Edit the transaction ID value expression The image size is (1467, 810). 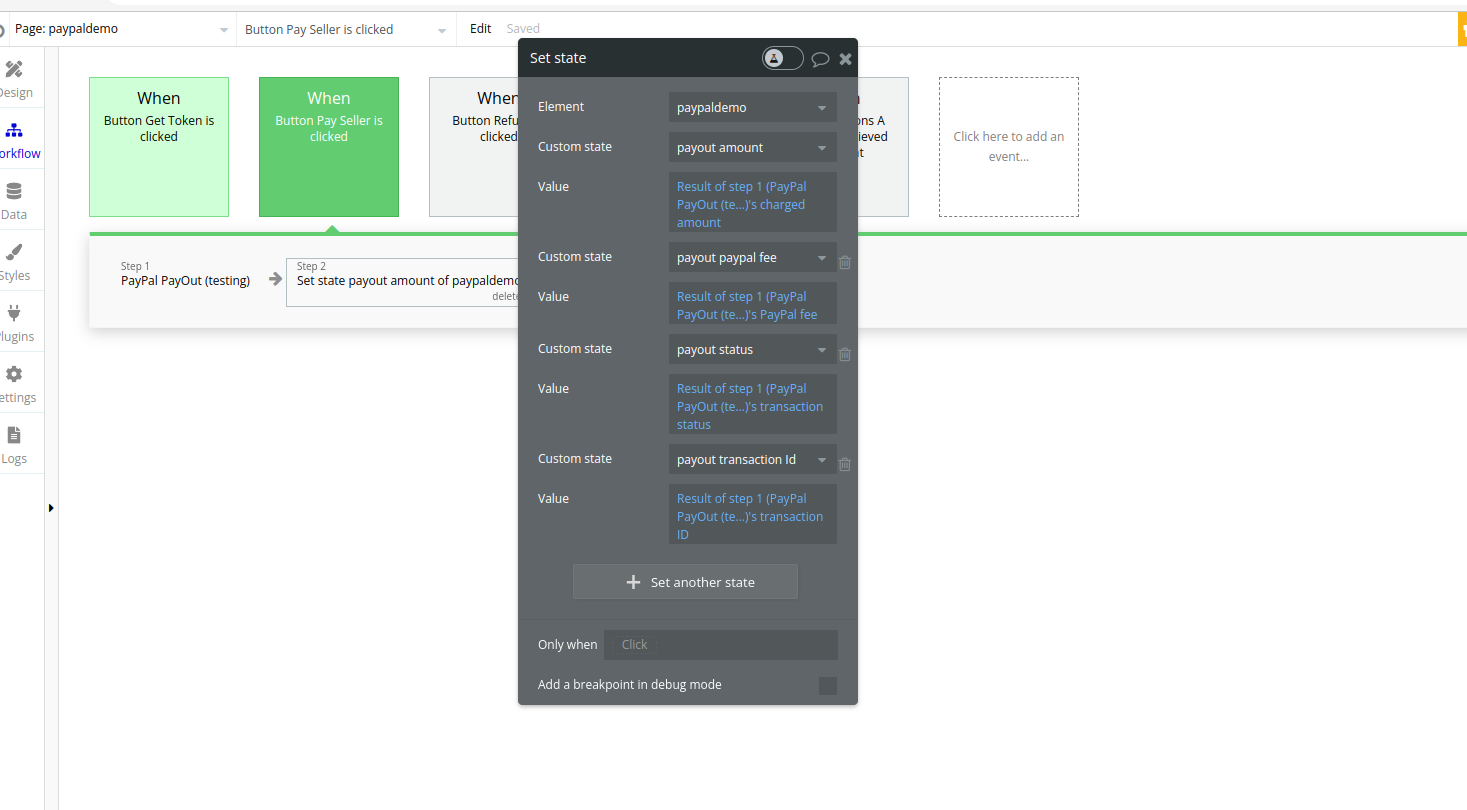[x=753, y=515]
